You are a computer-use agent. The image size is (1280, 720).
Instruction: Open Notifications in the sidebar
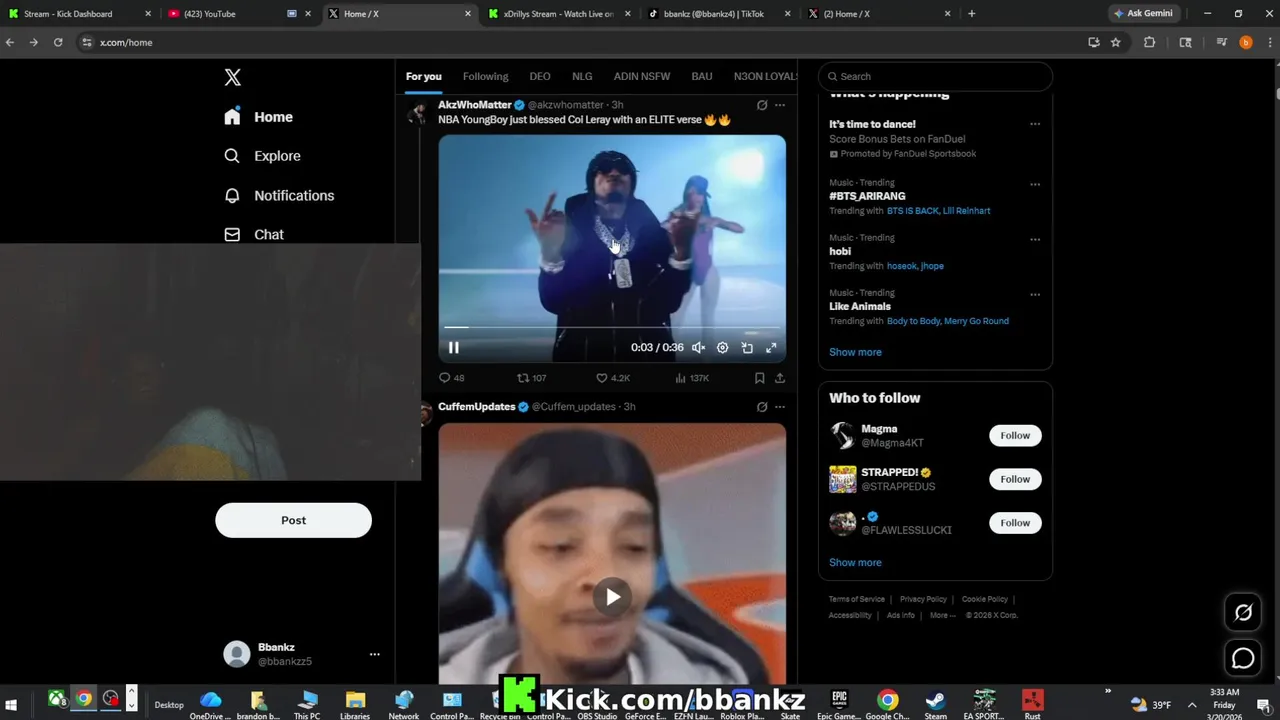click(x=279, y=195)
